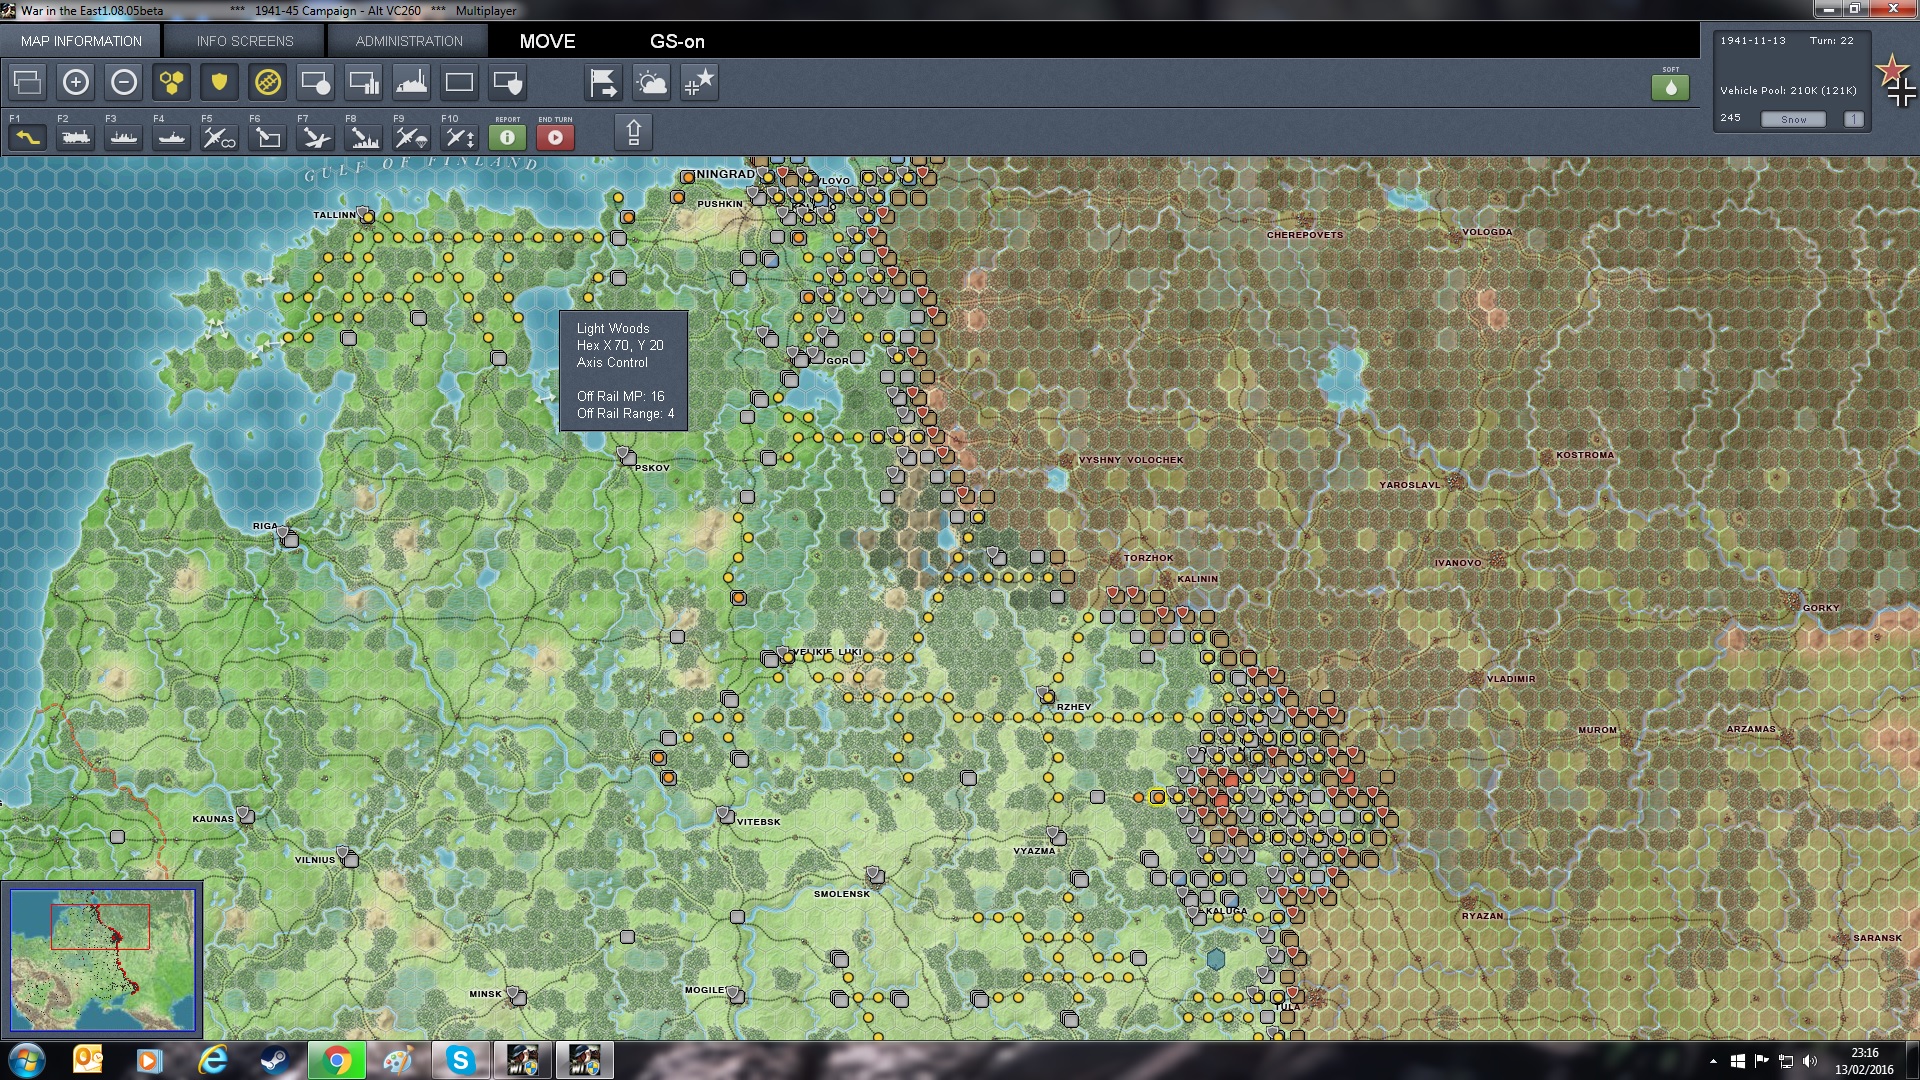
Task: Zoom in the map with plus icon
Action: pyautogui.click(x=76, y=83)
